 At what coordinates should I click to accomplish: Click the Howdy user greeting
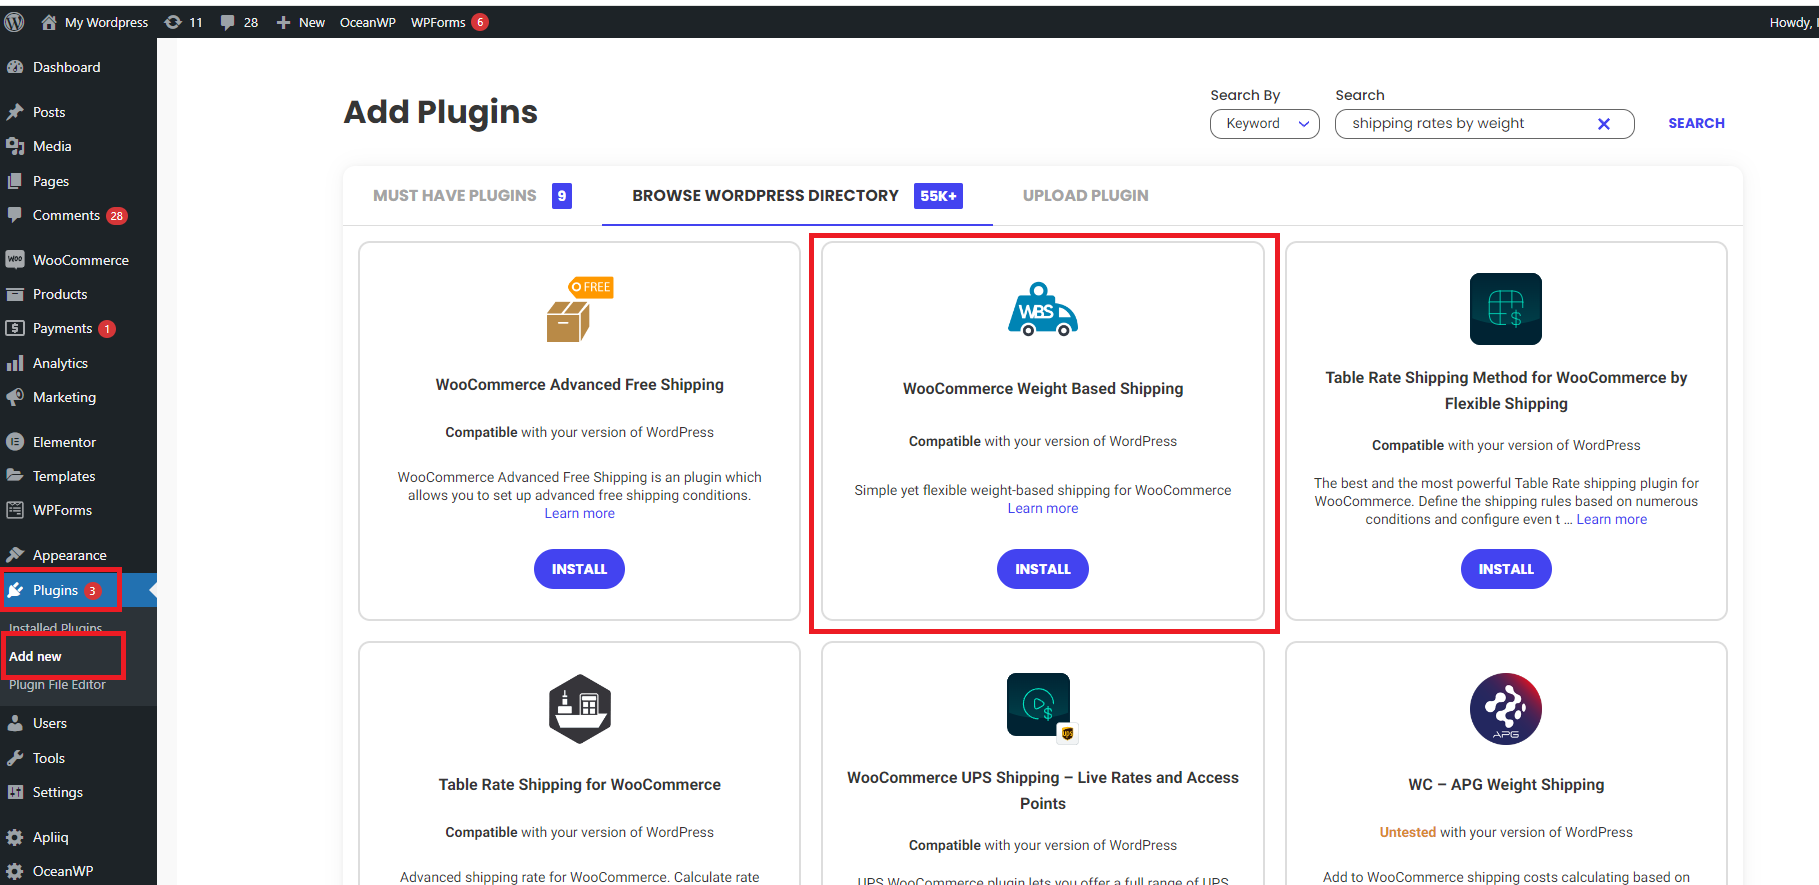[1793, 22]
